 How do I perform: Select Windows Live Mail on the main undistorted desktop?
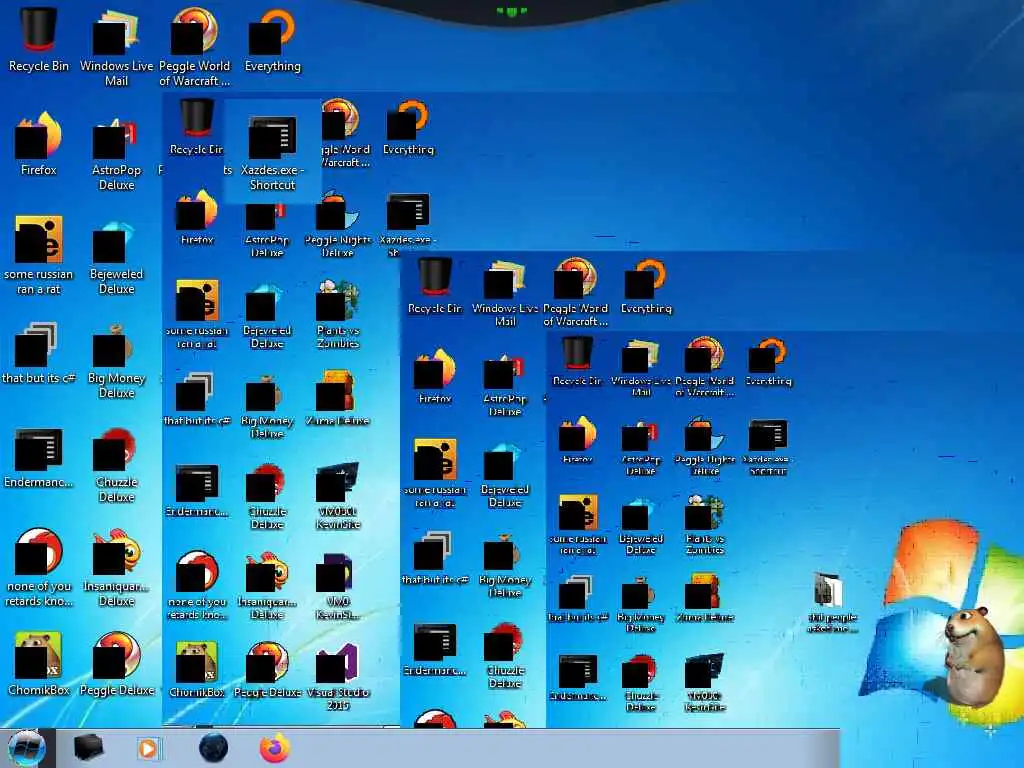[116, 48]
